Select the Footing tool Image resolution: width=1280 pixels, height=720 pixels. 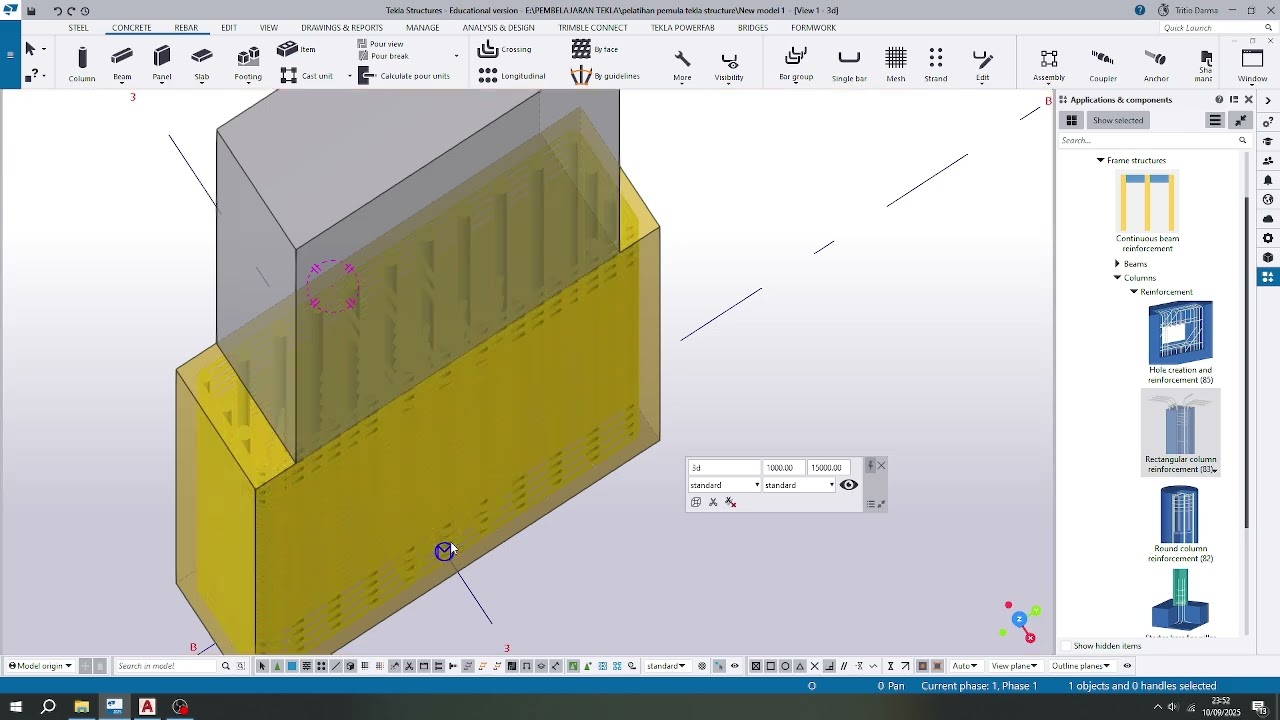click(248, 64)
